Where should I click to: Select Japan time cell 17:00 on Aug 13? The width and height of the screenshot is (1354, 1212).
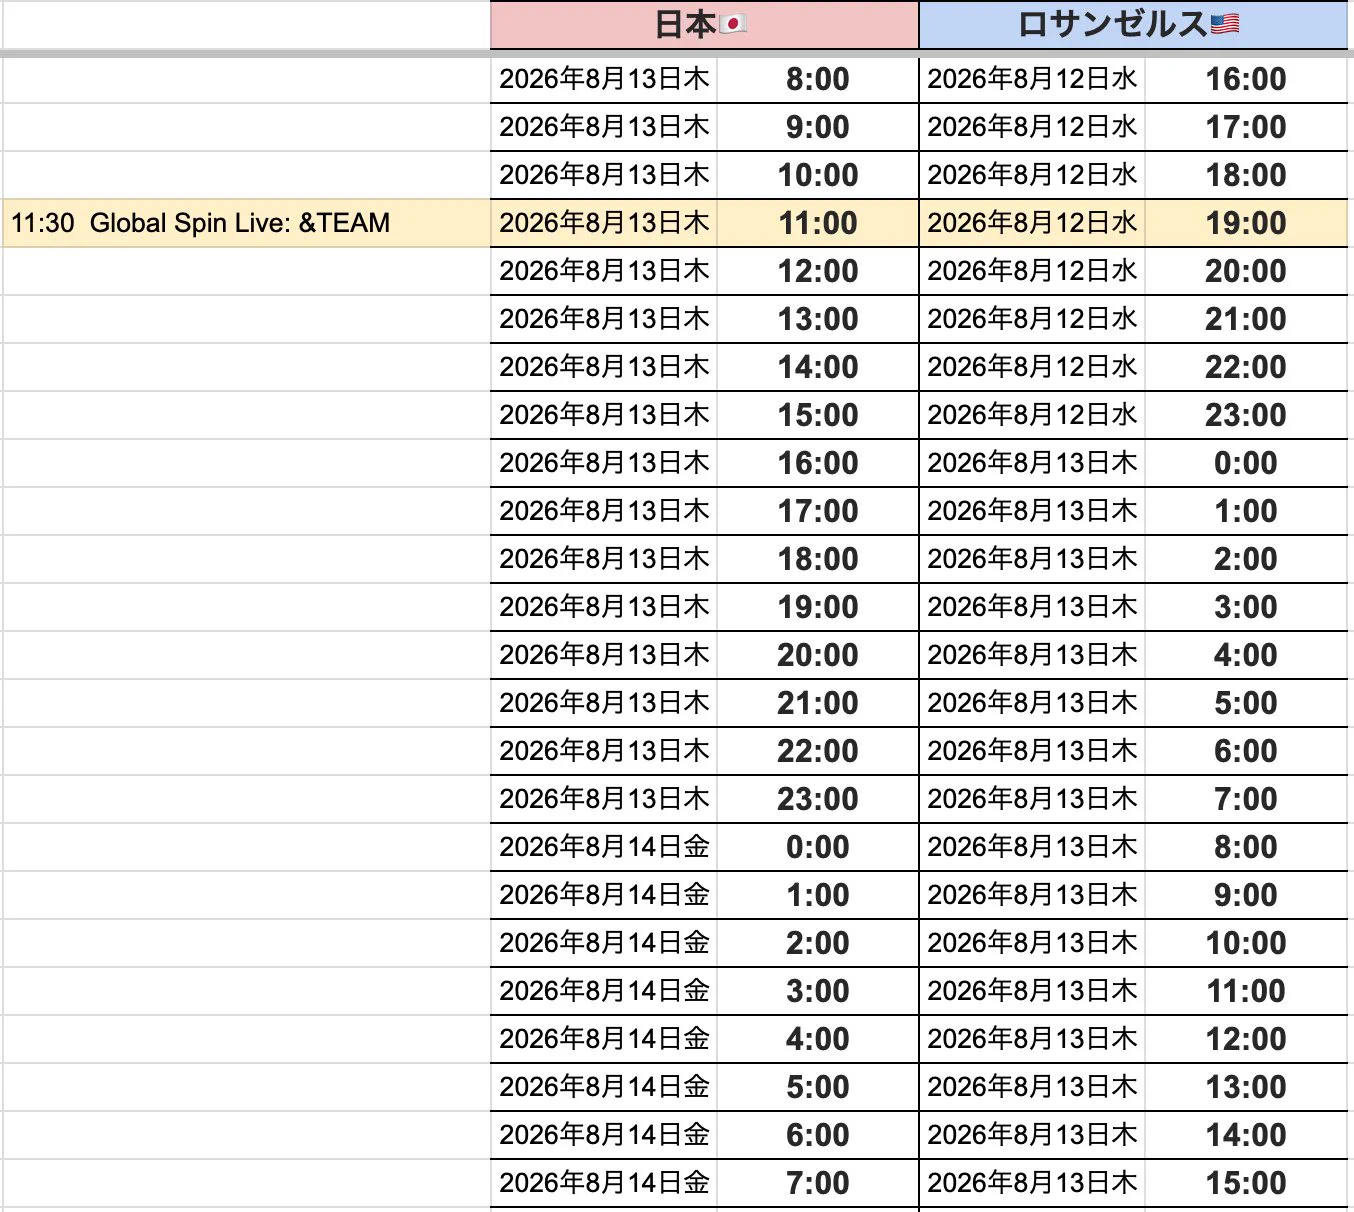[x=817, y=511]
